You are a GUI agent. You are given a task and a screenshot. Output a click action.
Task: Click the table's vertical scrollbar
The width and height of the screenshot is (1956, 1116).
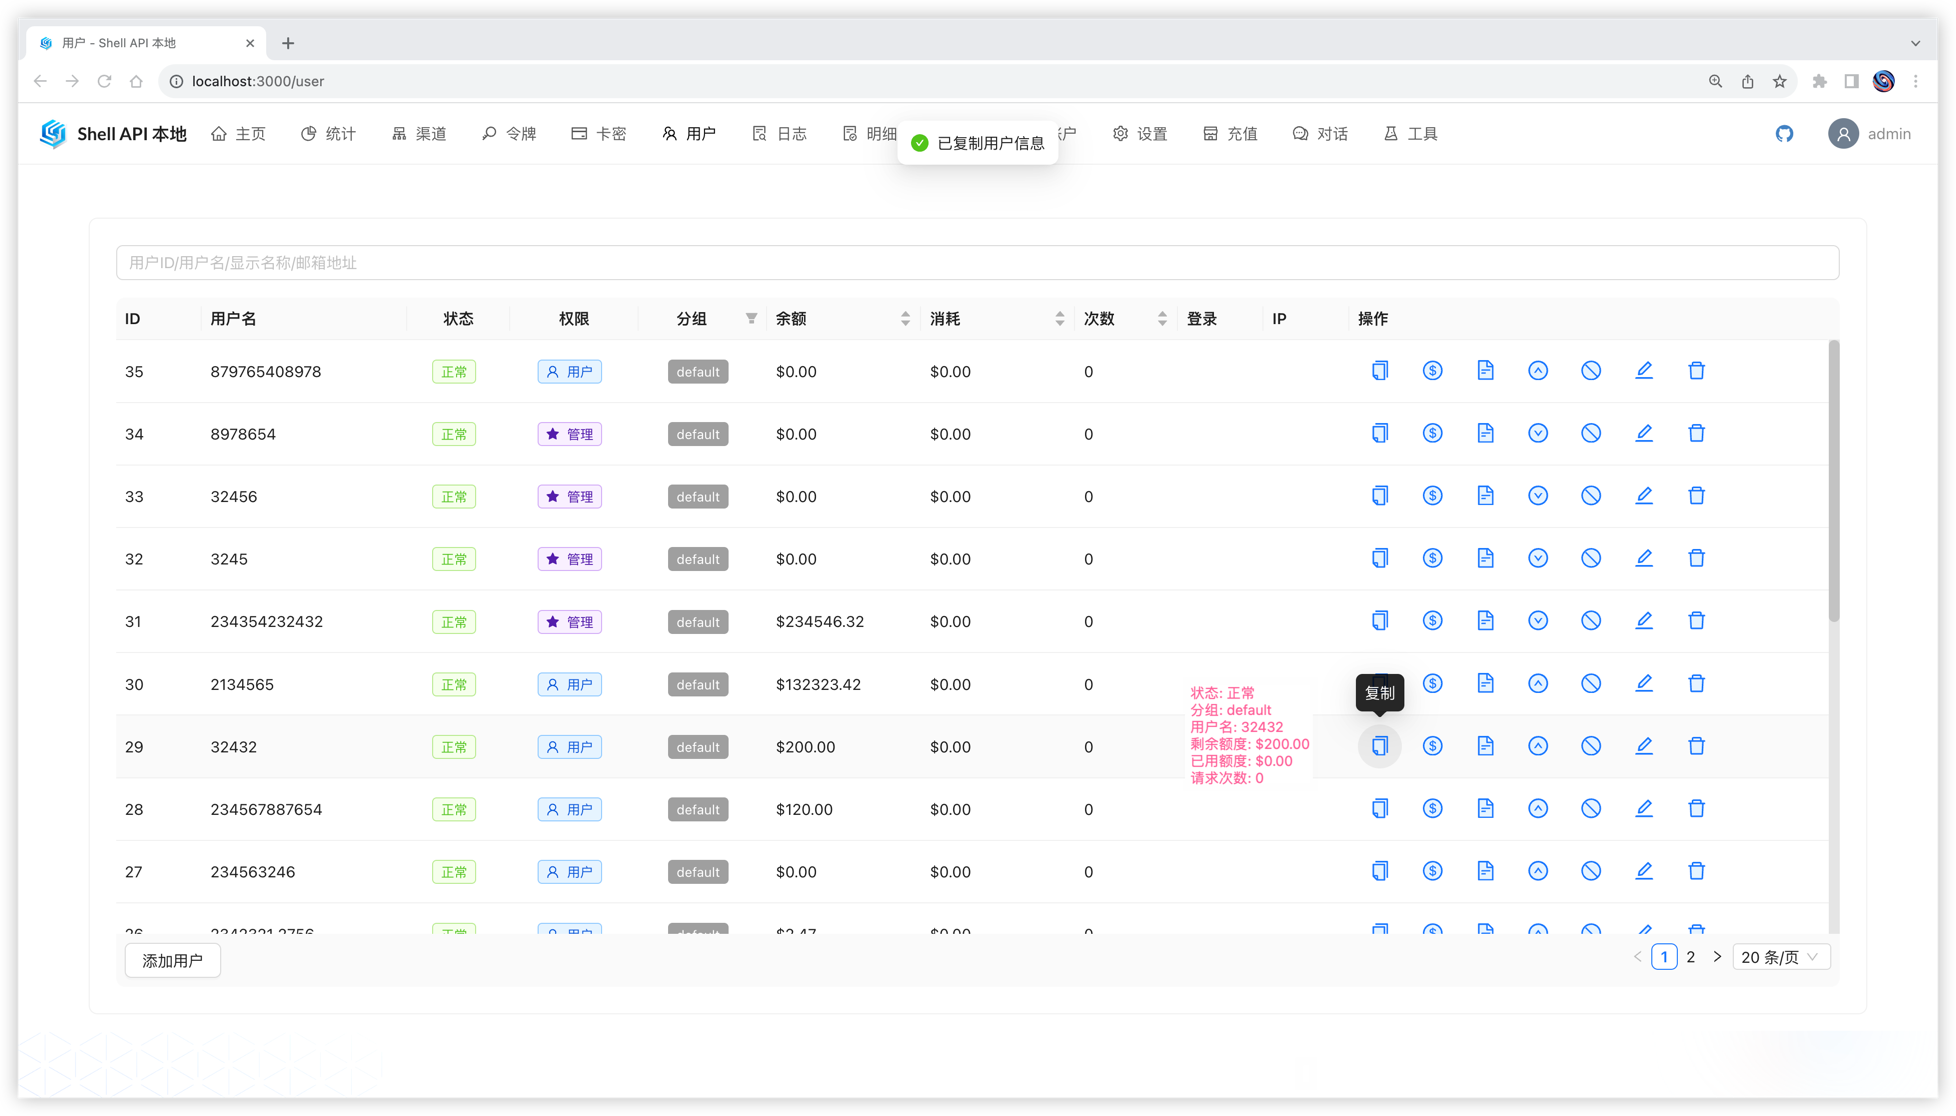1833,480
